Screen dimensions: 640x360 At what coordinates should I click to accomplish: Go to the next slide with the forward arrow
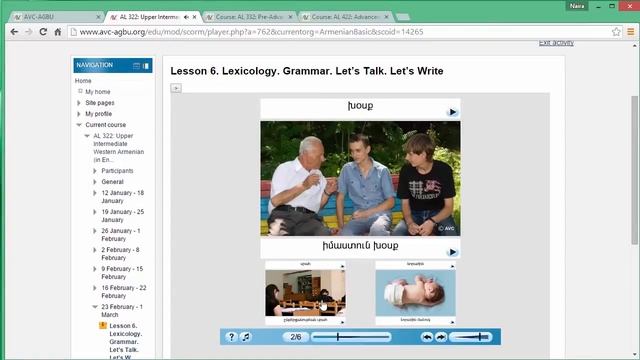coord(441,337)
